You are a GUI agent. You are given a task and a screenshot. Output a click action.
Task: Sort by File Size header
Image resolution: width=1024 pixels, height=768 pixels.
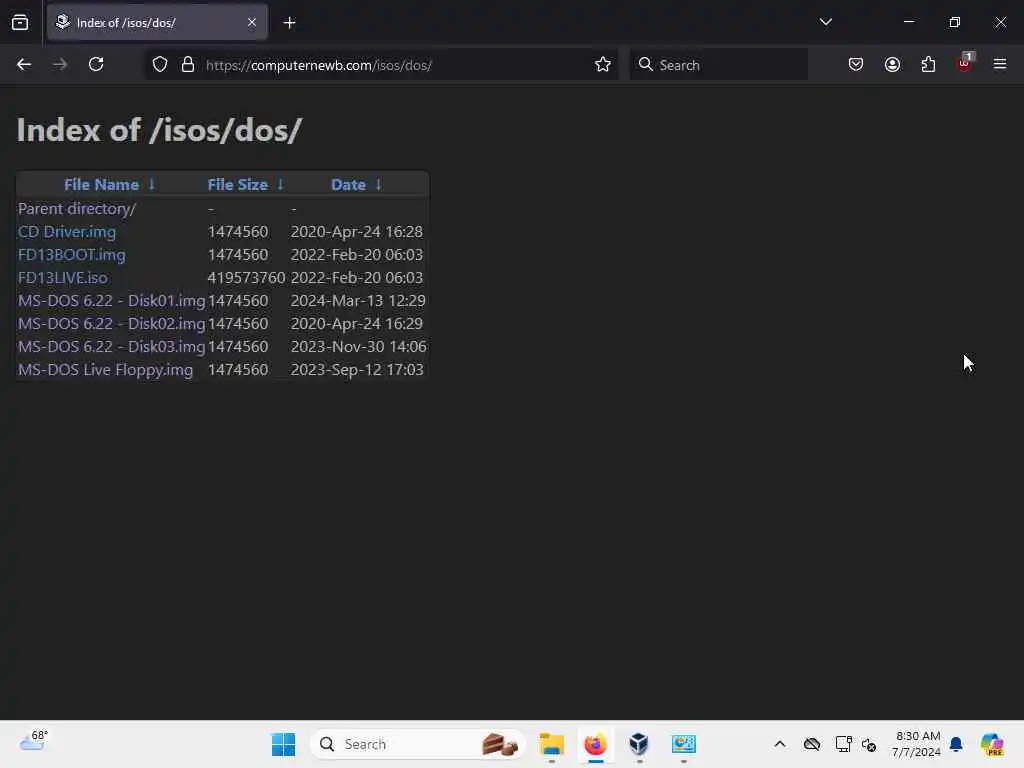click(238, 185)
